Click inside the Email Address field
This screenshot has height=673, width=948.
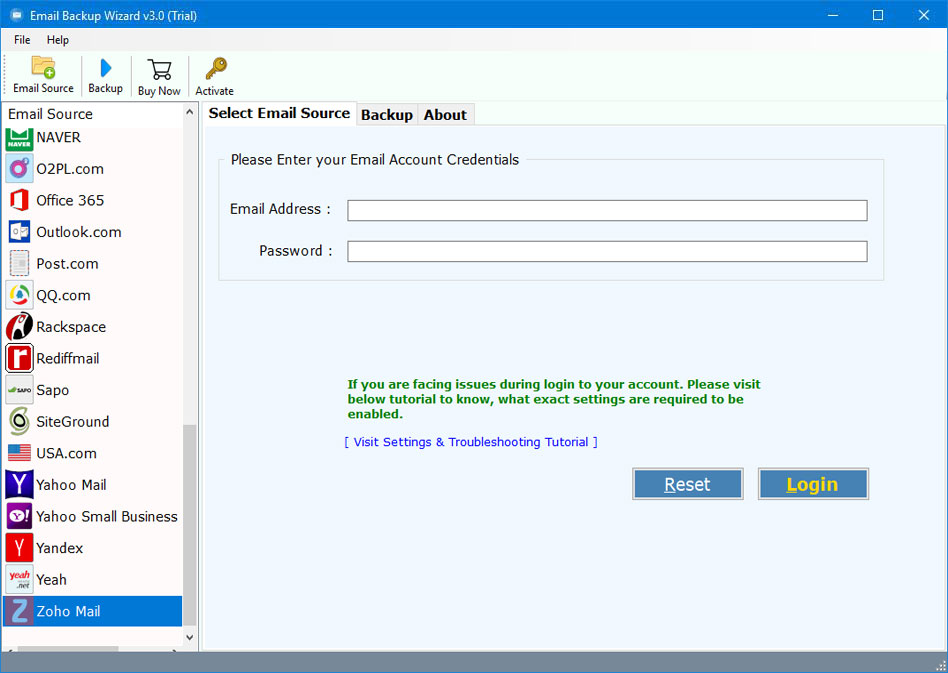pyautogui.click(x=606, y=210)
